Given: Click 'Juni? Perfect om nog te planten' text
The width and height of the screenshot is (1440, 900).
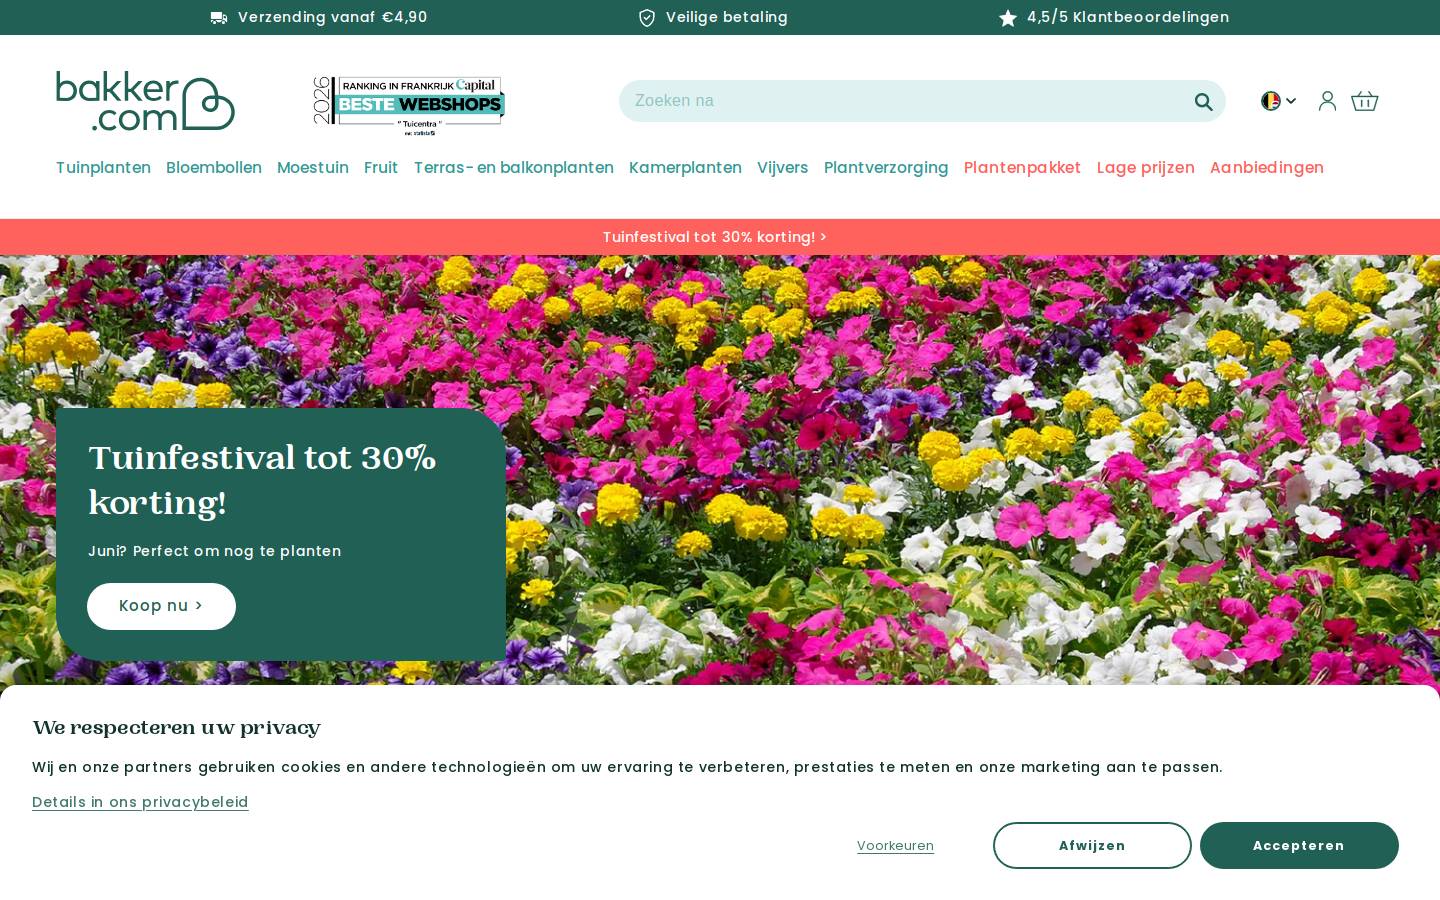Looking at the screenshot, I should coord(215,551).
